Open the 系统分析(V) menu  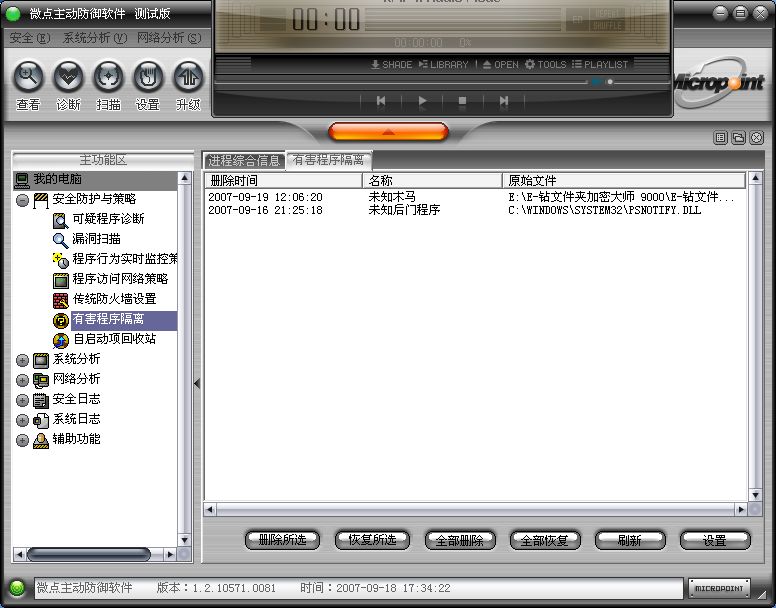coord(95,38)
